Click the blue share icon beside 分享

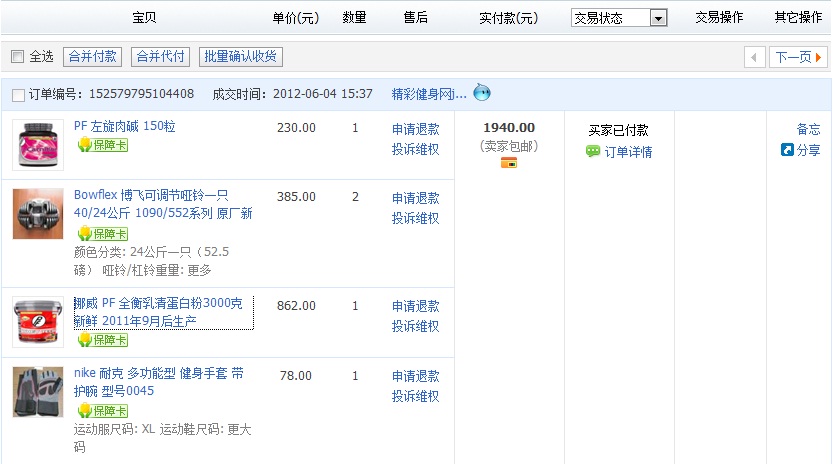(x=787, y=150)
